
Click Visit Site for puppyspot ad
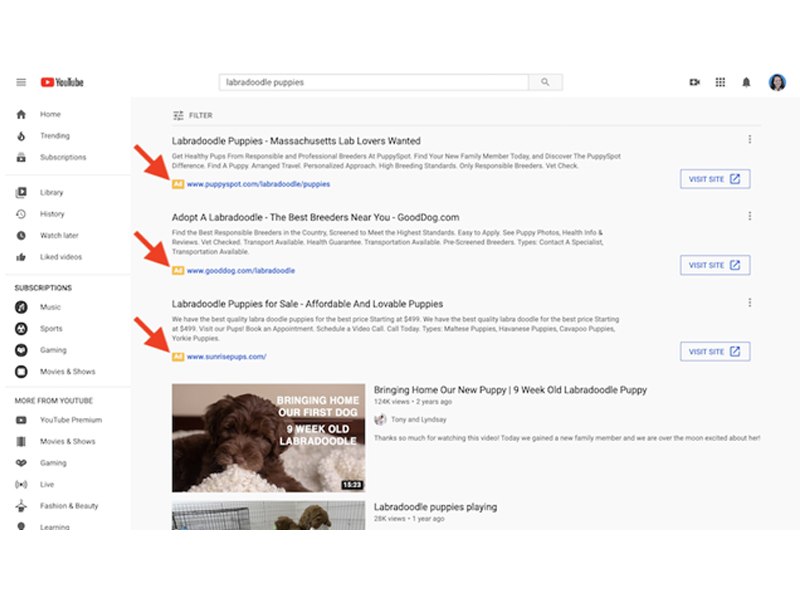tap(714, 179)
